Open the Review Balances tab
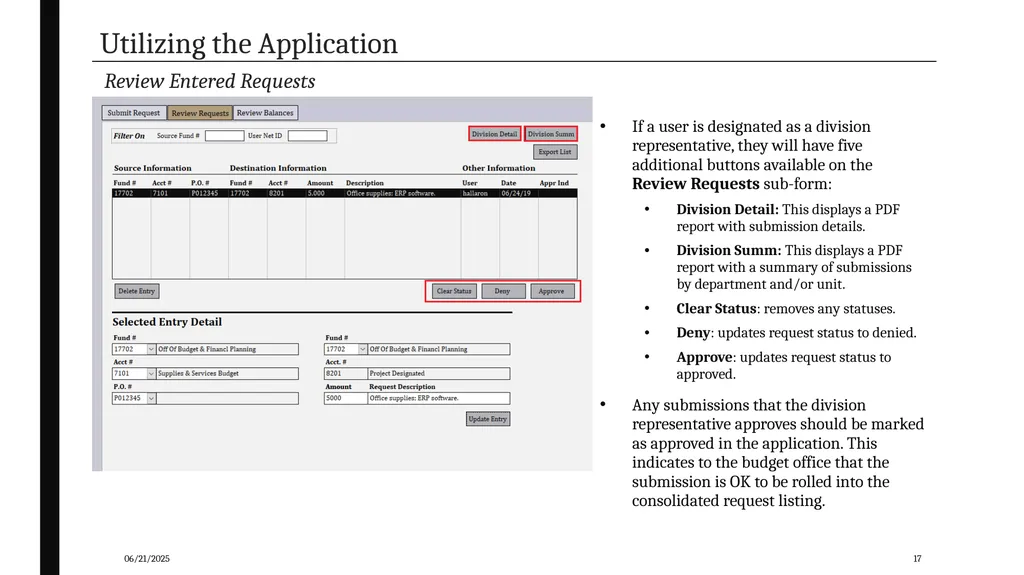The height and width of the screenshot is (575, 1024). click(265, 113)
